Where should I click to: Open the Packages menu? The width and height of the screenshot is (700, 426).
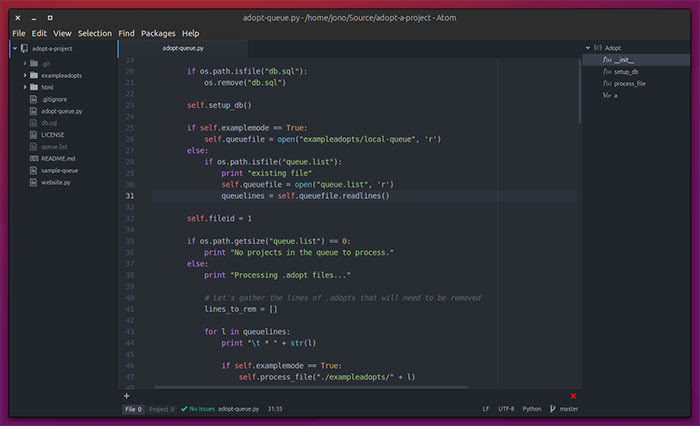[x=158, y=33]
